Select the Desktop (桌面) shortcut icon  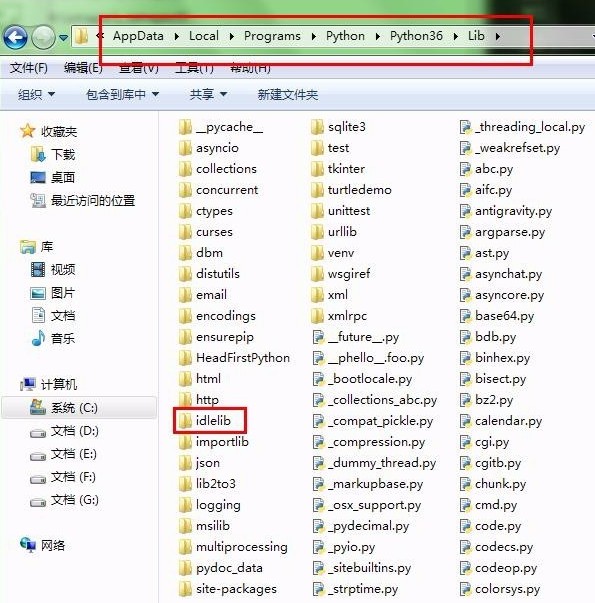(38, 178)
